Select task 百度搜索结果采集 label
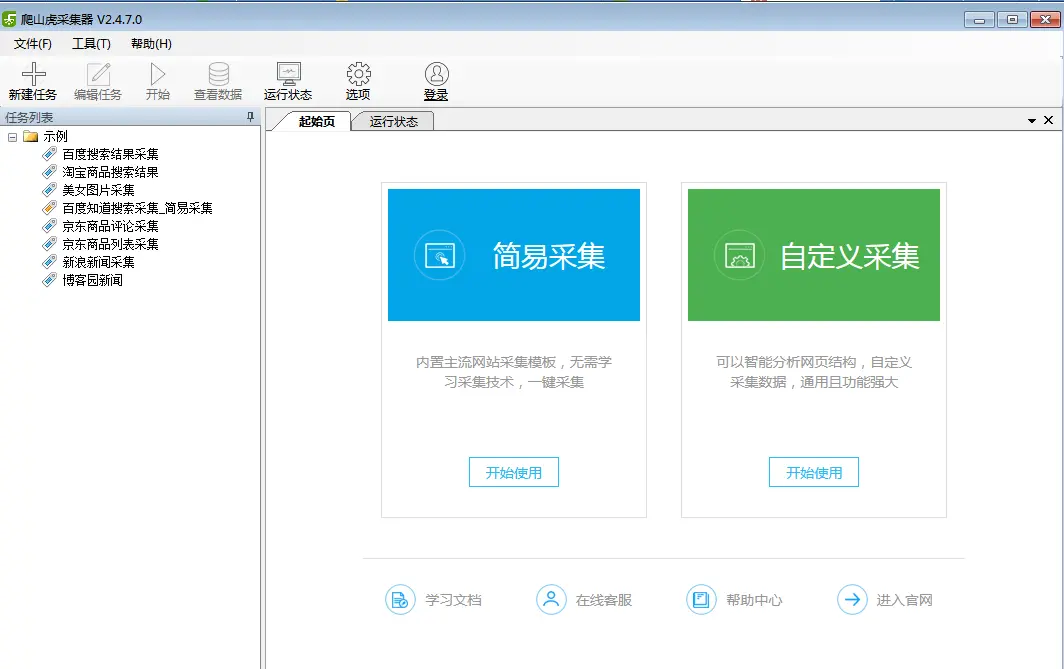 (x=111, y=154)
